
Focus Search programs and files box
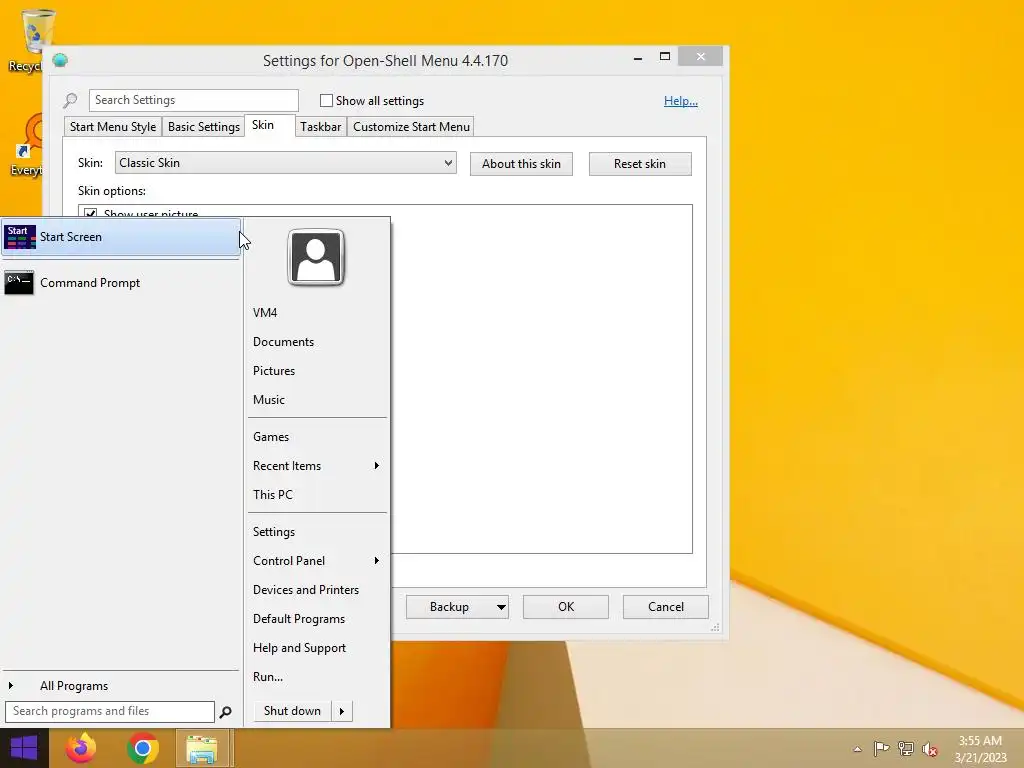[110, 712]
